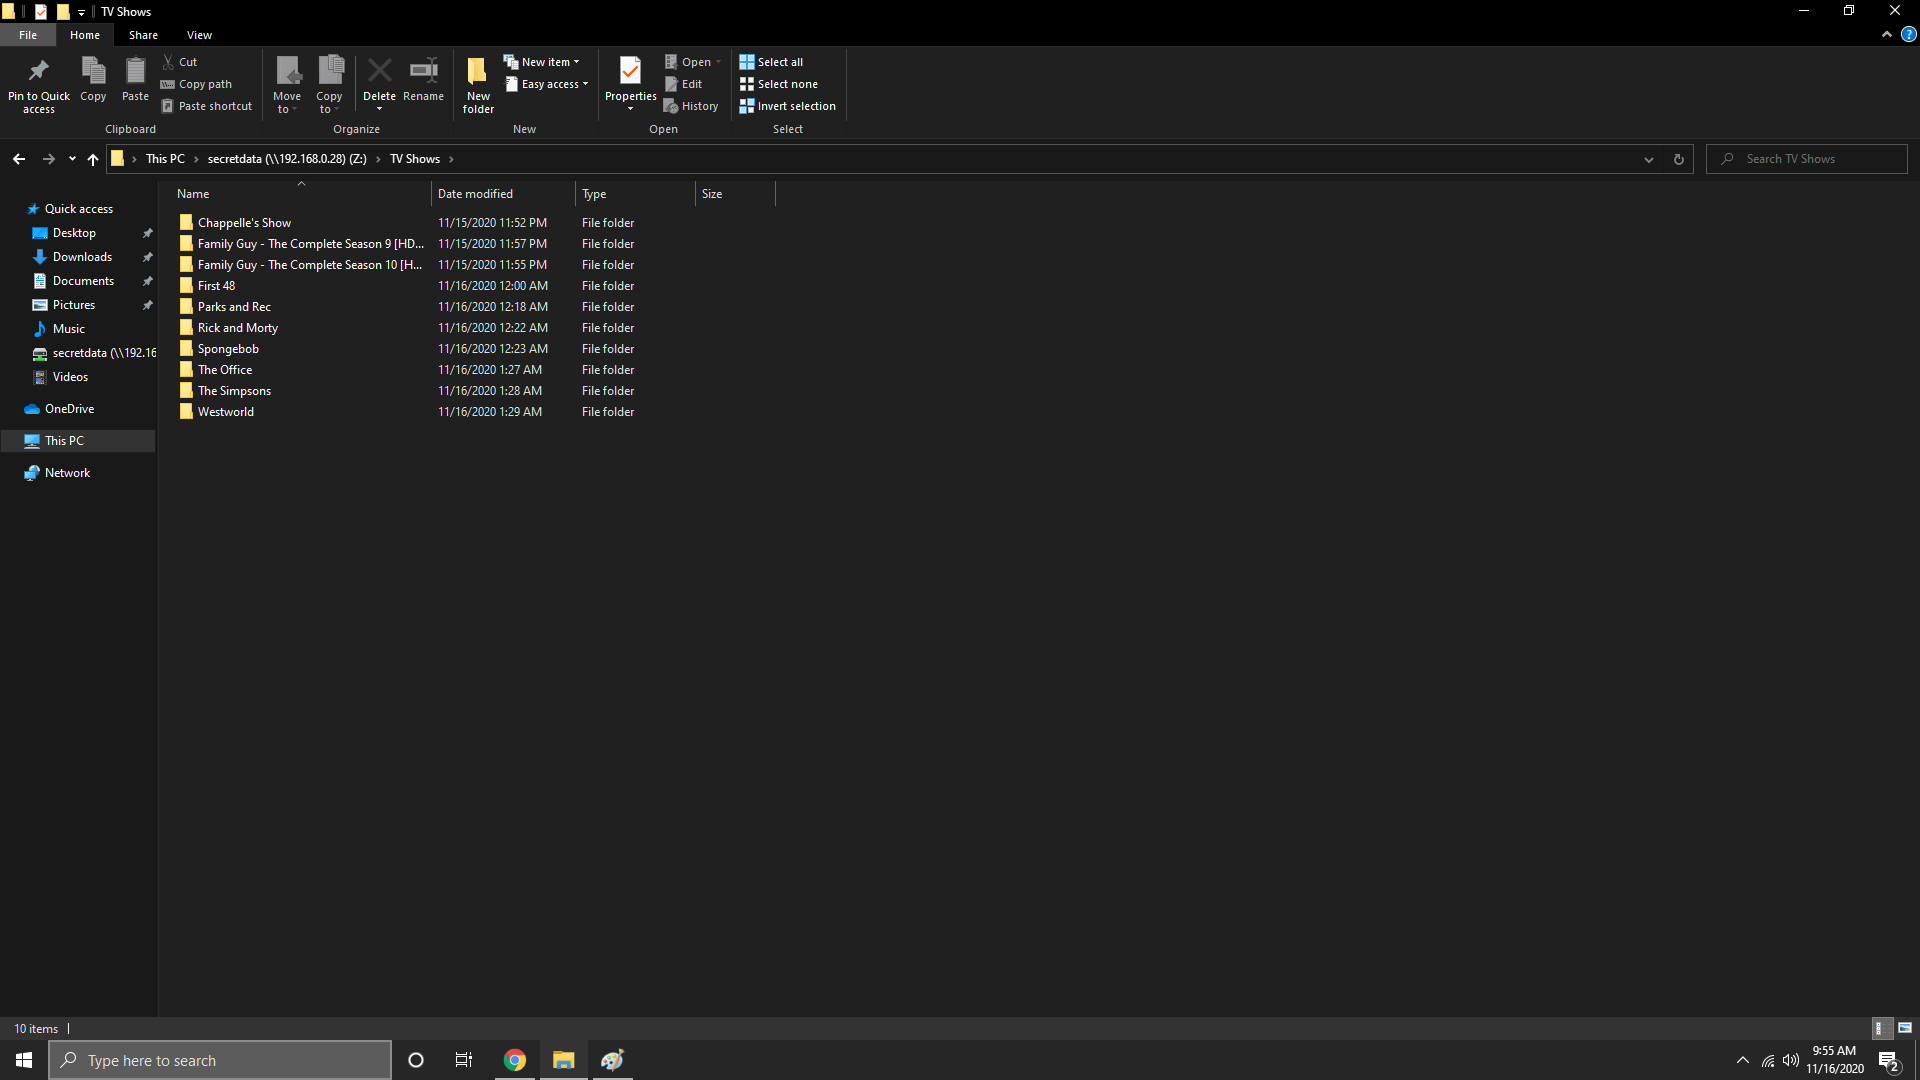Go up one folder level

pyautogui.click(x=93, y=159)
